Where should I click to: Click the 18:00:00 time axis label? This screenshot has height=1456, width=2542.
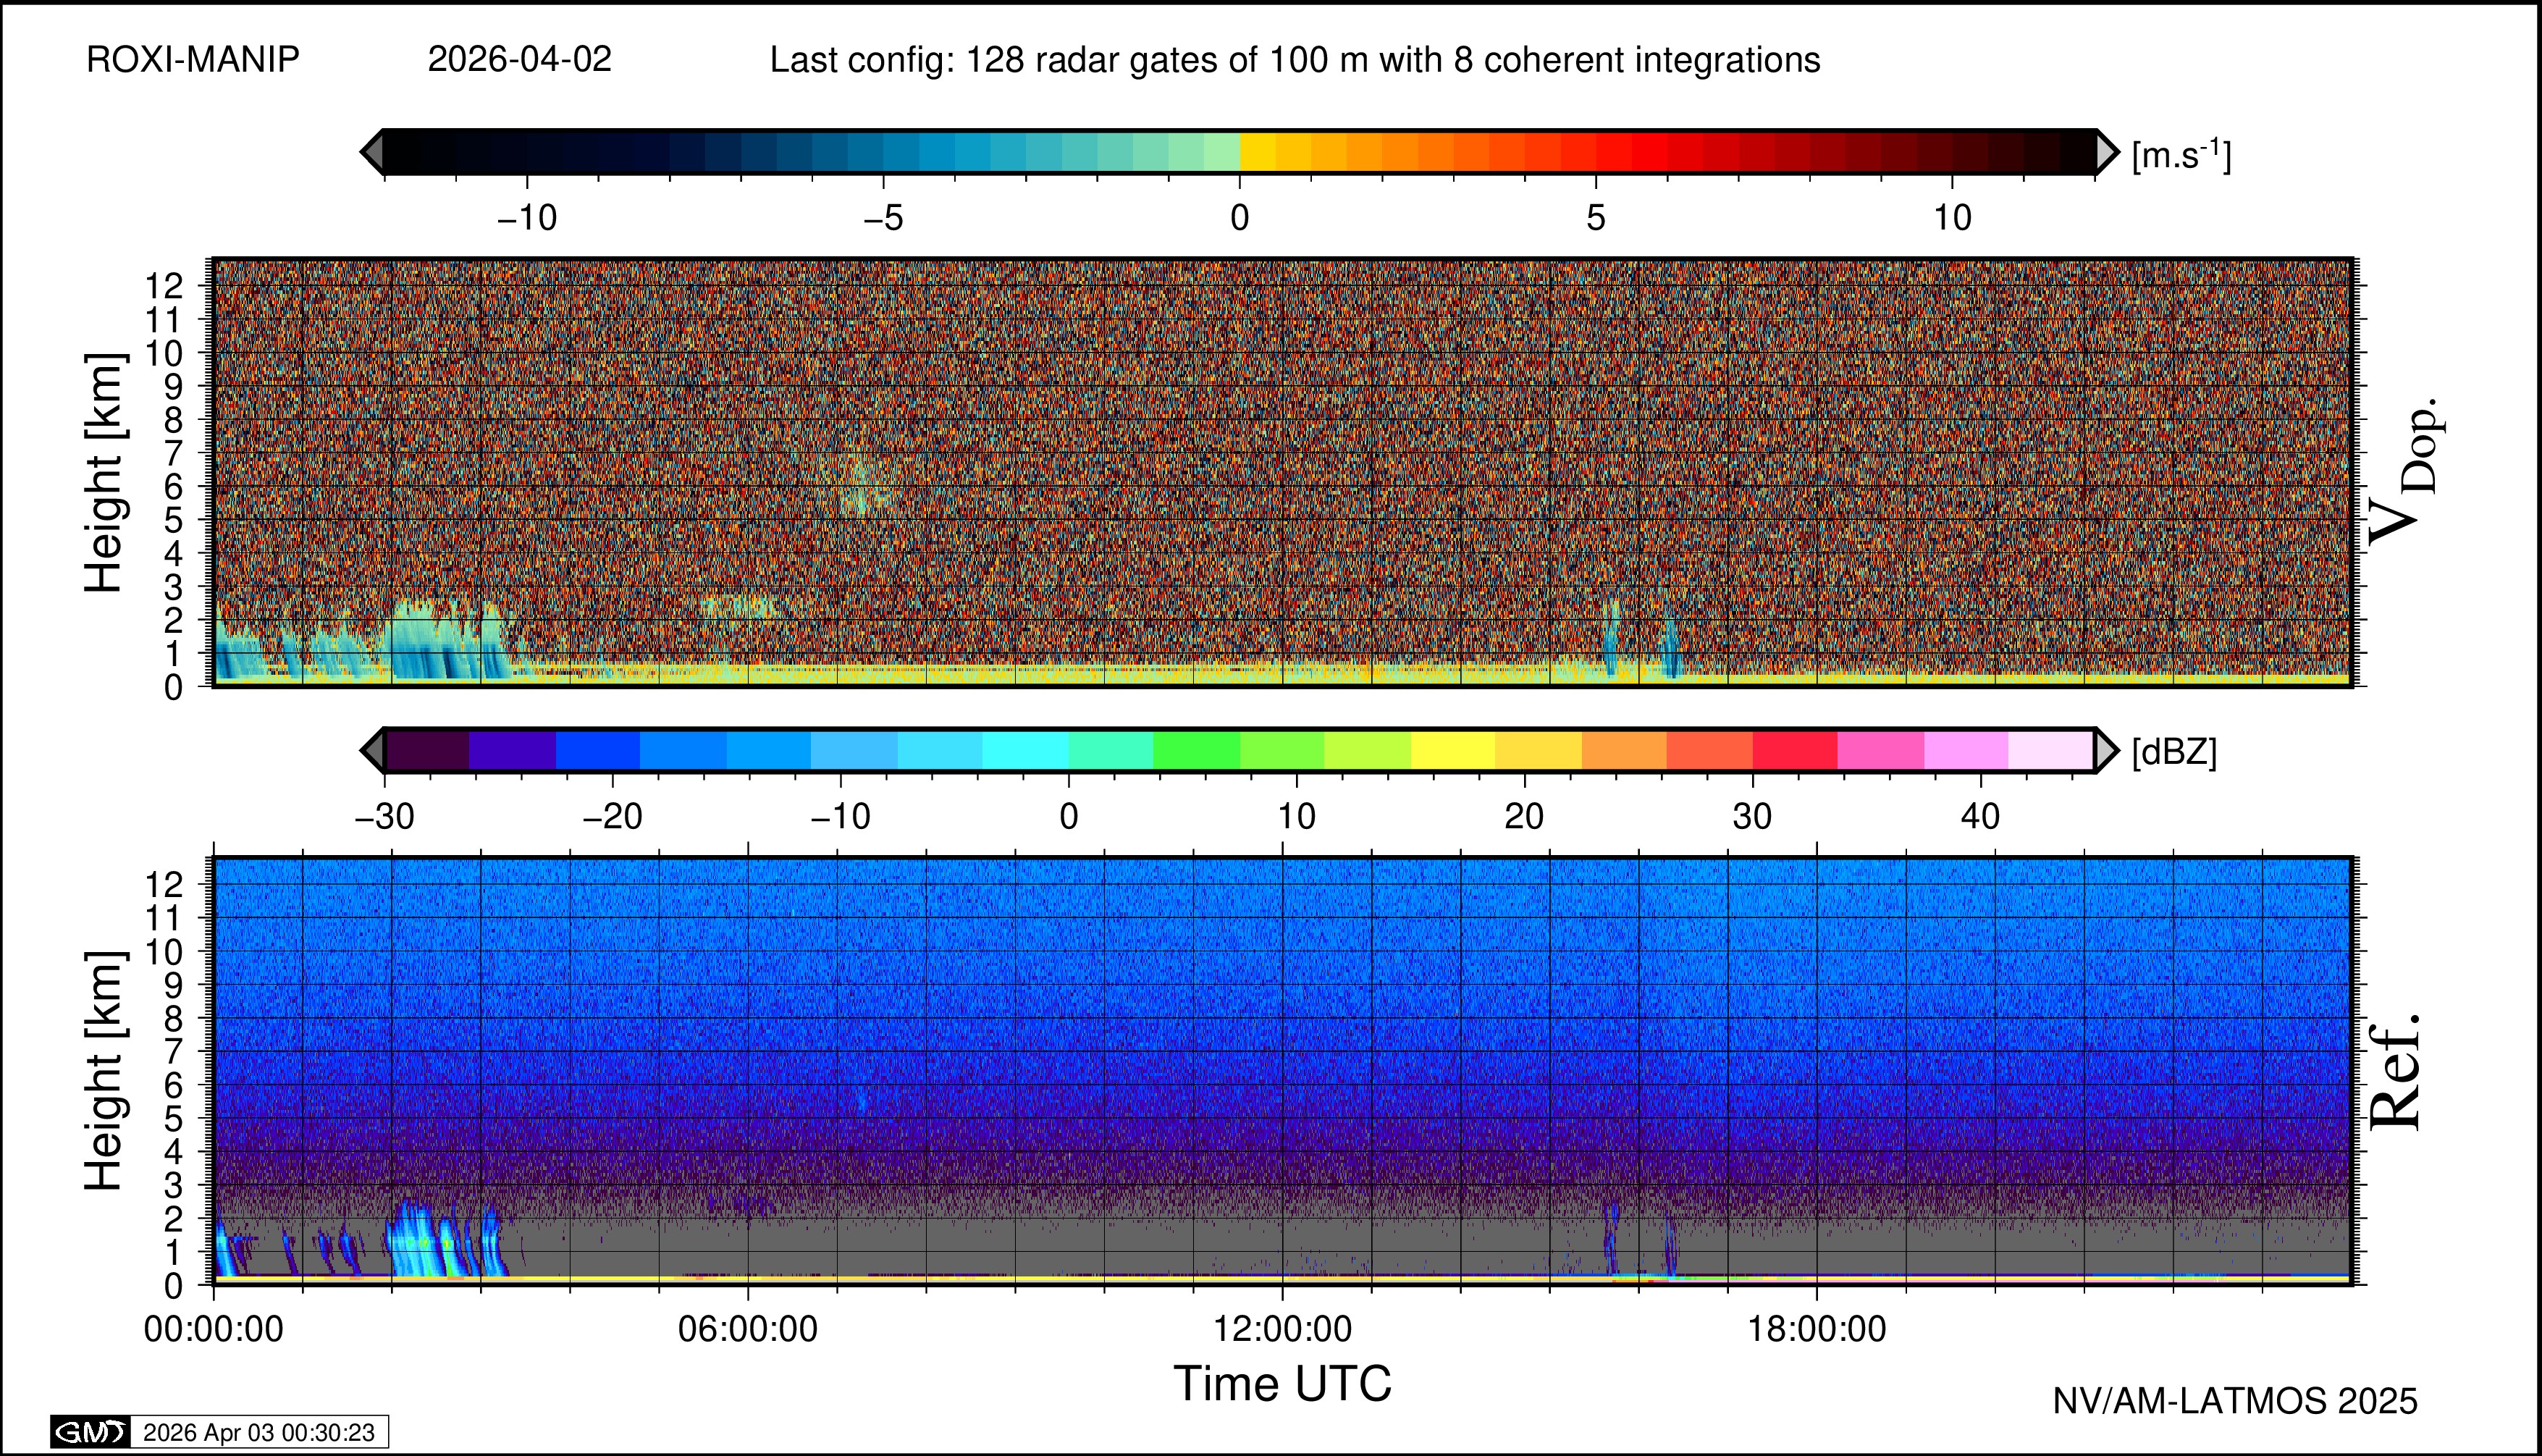(1816, 1329)
